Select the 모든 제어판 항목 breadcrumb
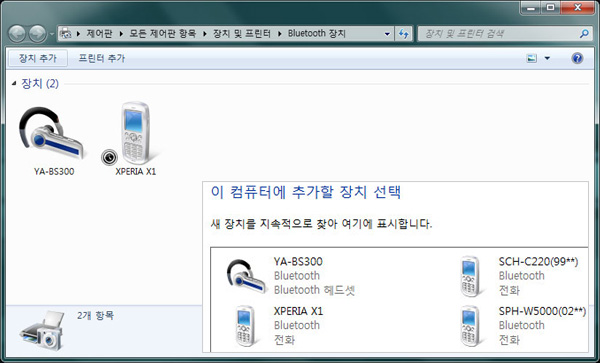Screen dimensions: 600x363 163,34
